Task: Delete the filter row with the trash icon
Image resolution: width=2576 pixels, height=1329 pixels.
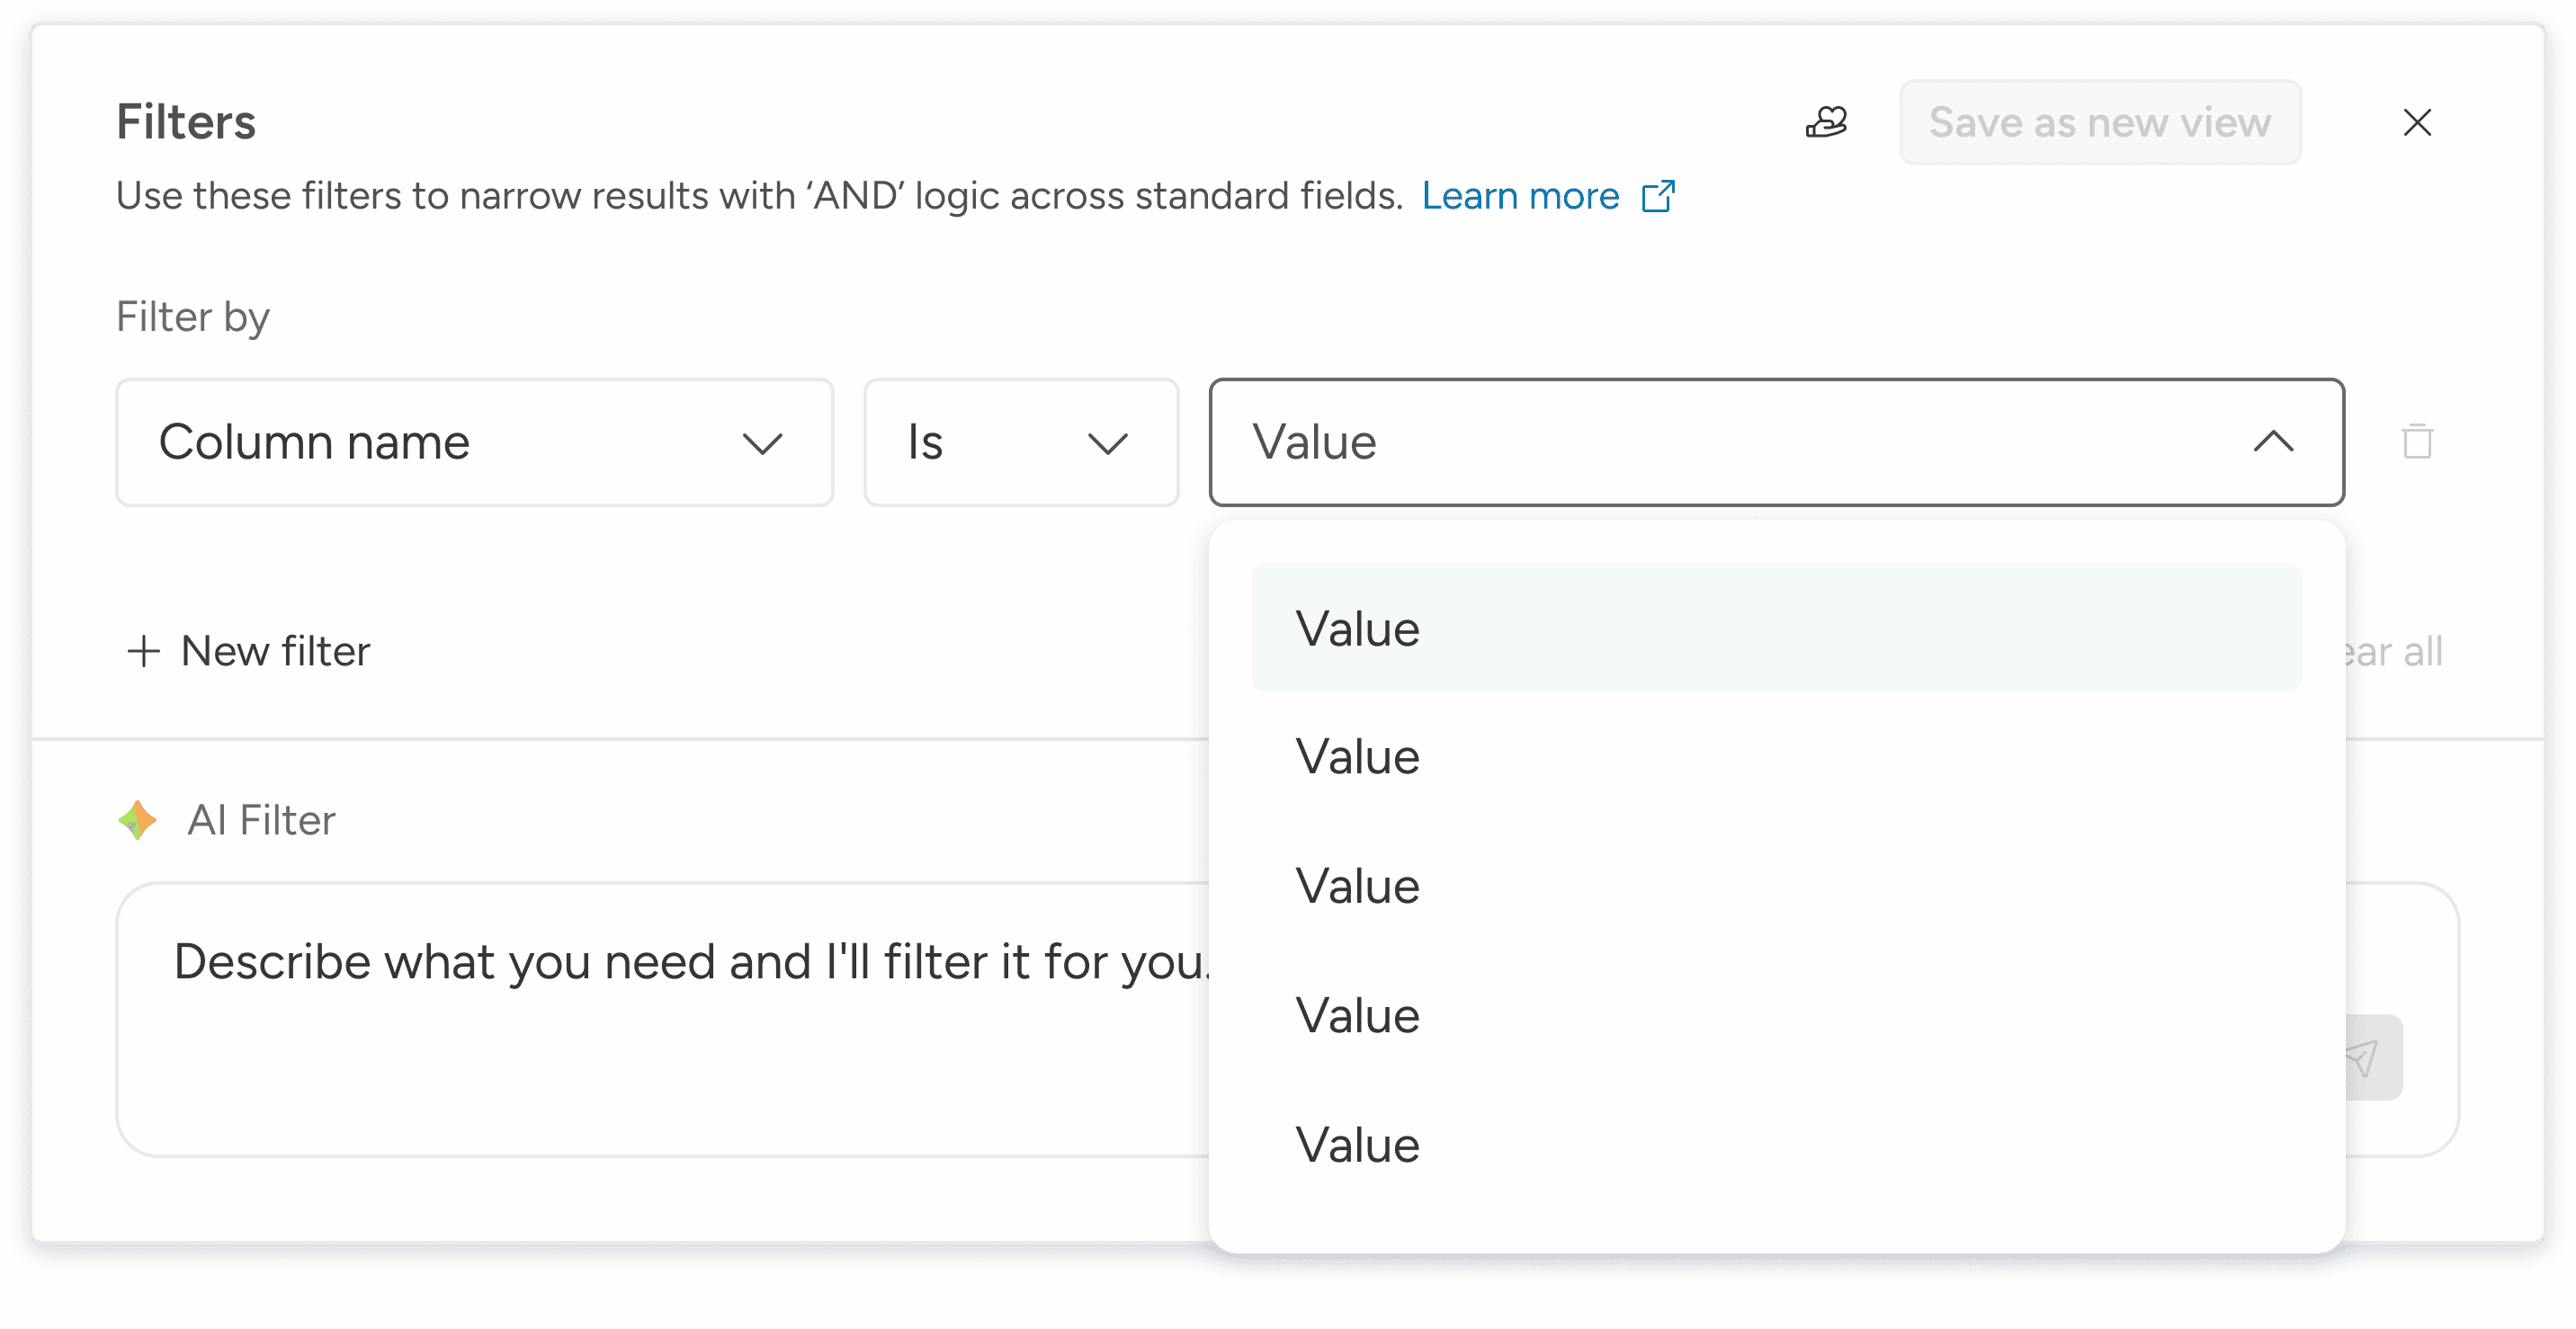Action: (2416, 441)
